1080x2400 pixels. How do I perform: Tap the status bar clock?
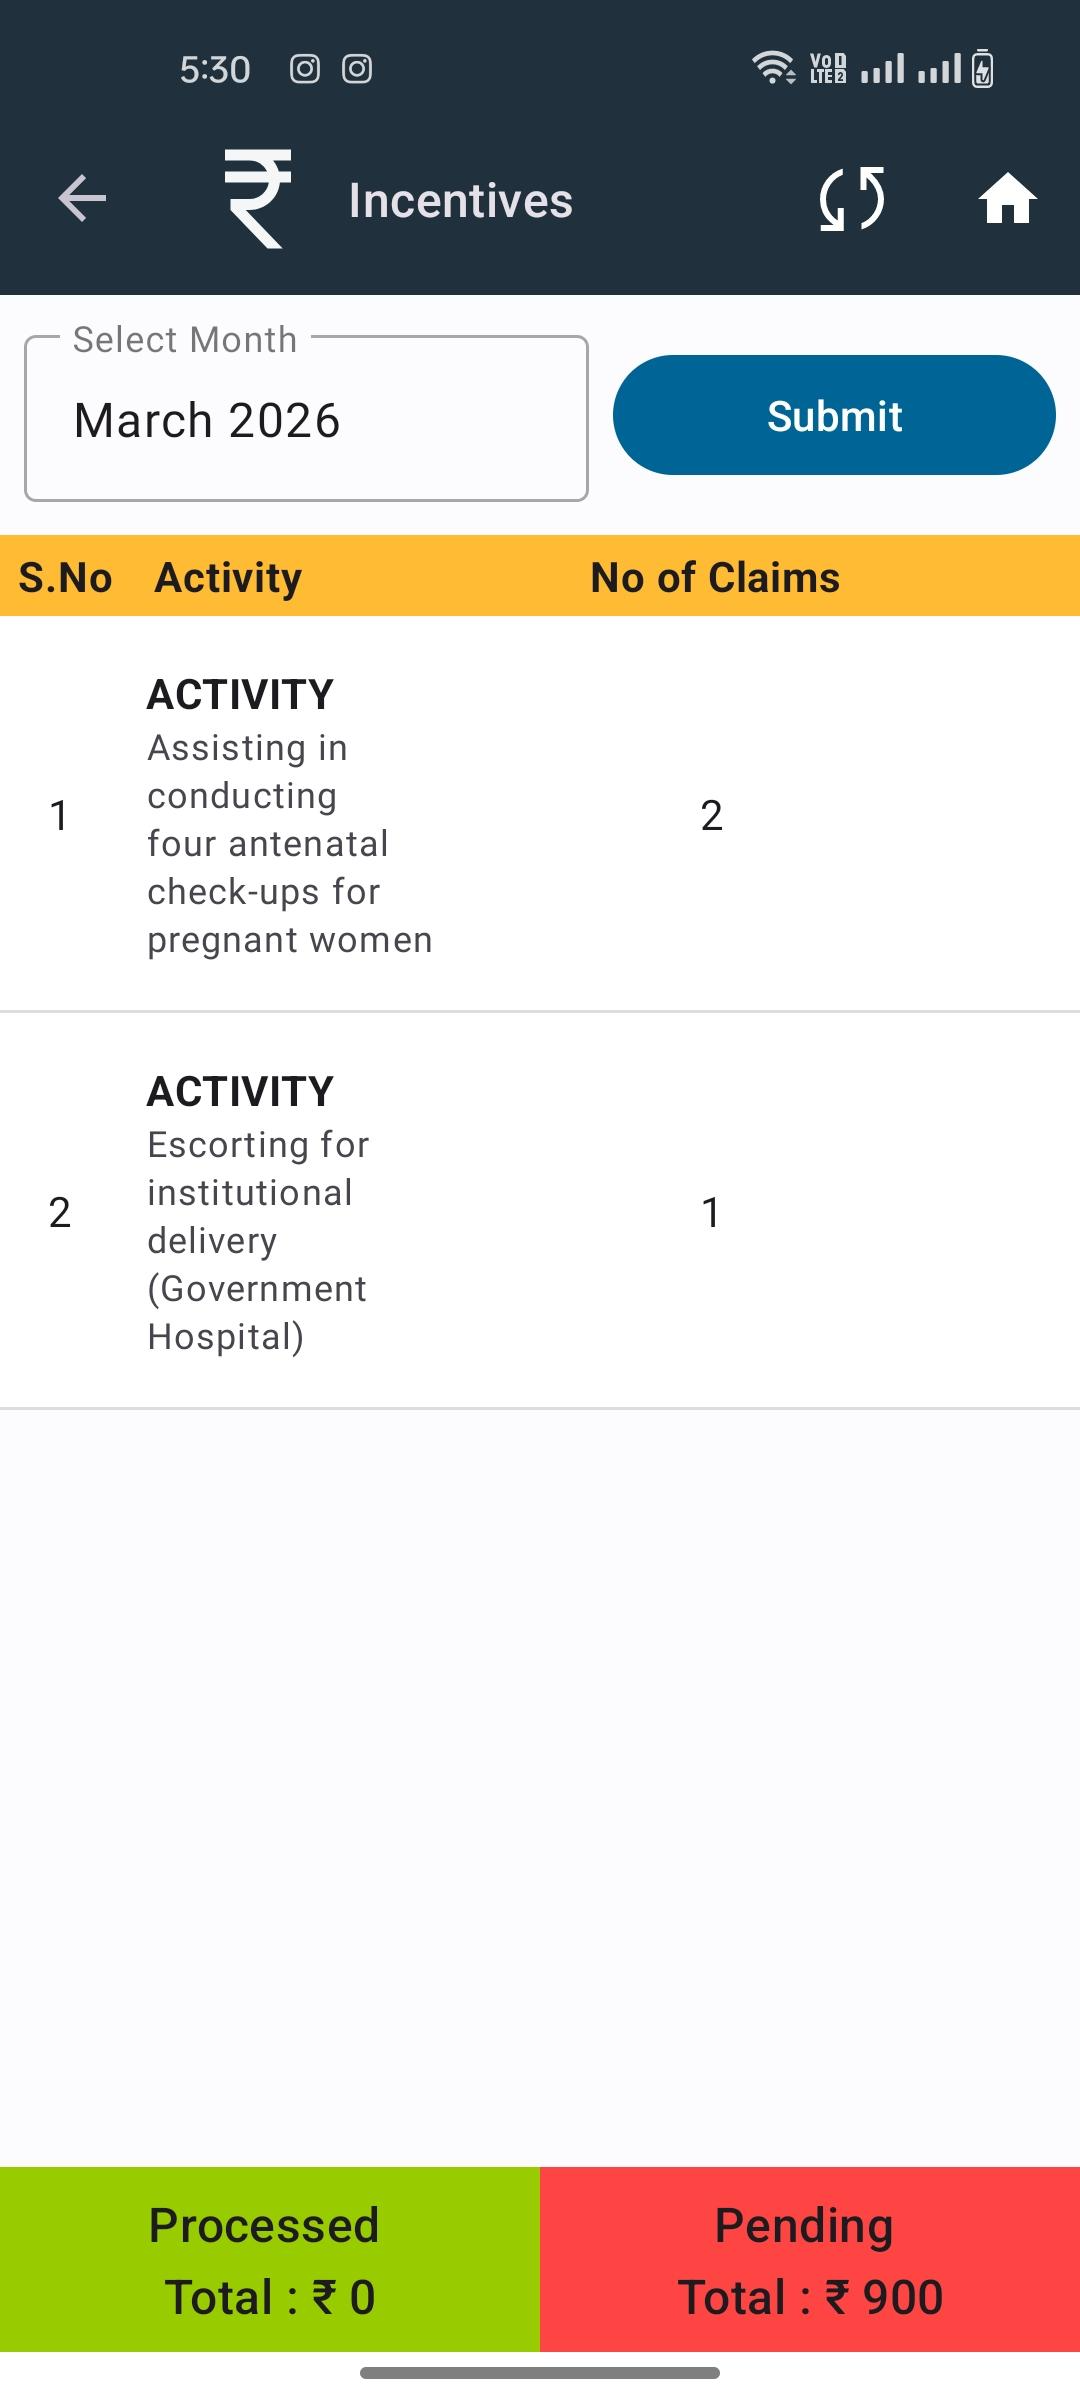tap(215, 69)
